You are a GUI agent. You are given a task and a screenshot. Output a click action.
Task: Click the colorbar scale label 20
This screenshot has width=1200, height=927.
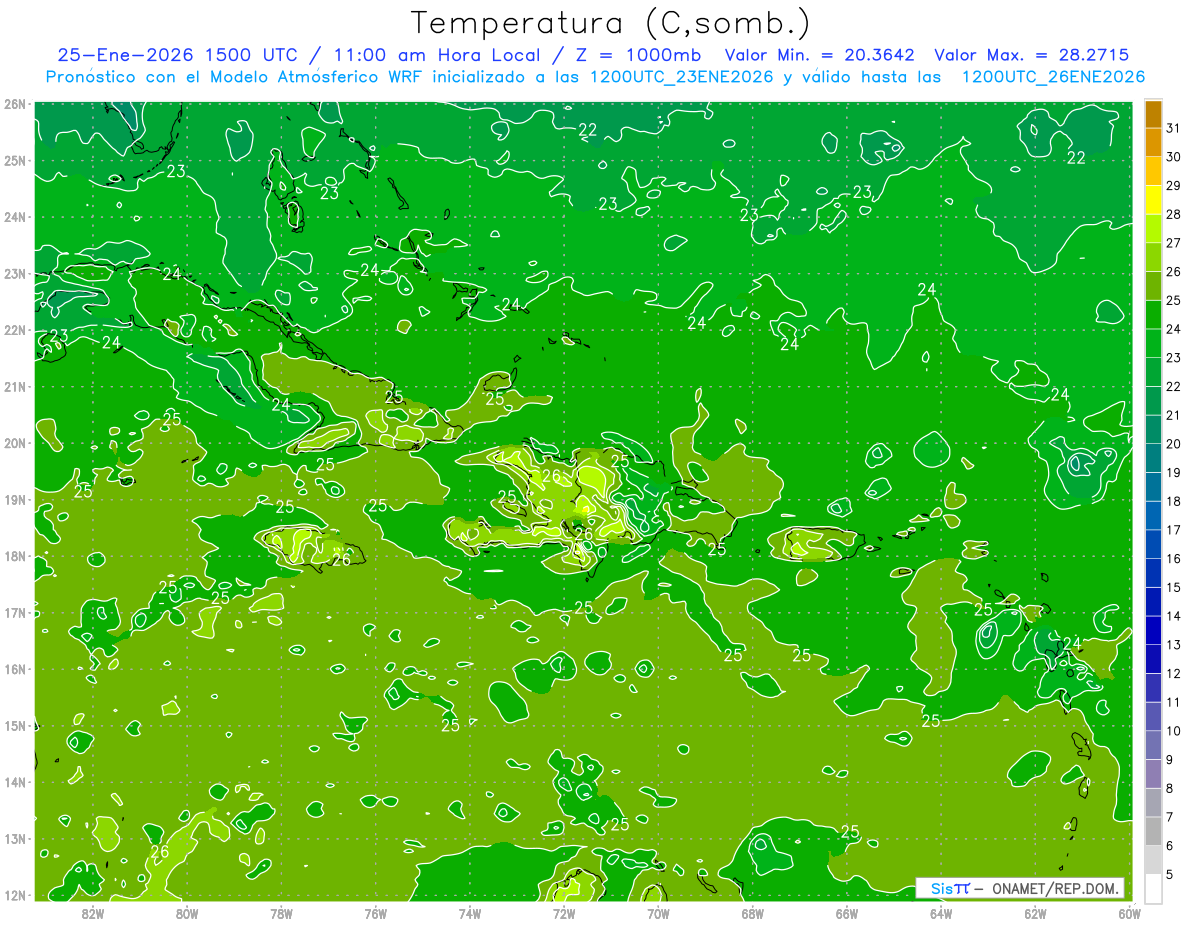pyautogui.click(x=1174, y=444)
